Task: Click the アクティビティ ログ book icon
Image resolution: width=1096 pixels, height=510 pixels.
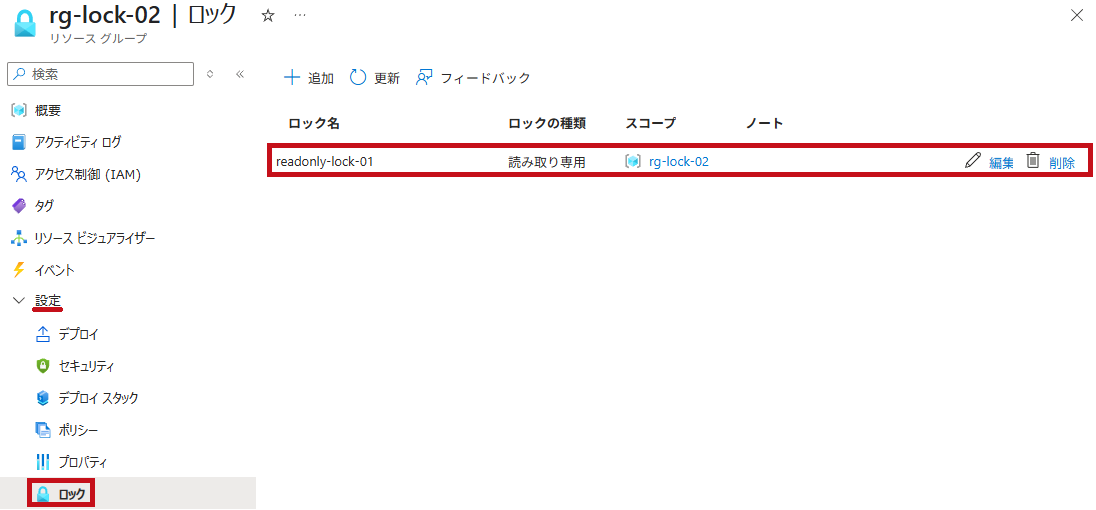Action: (19, 143)
